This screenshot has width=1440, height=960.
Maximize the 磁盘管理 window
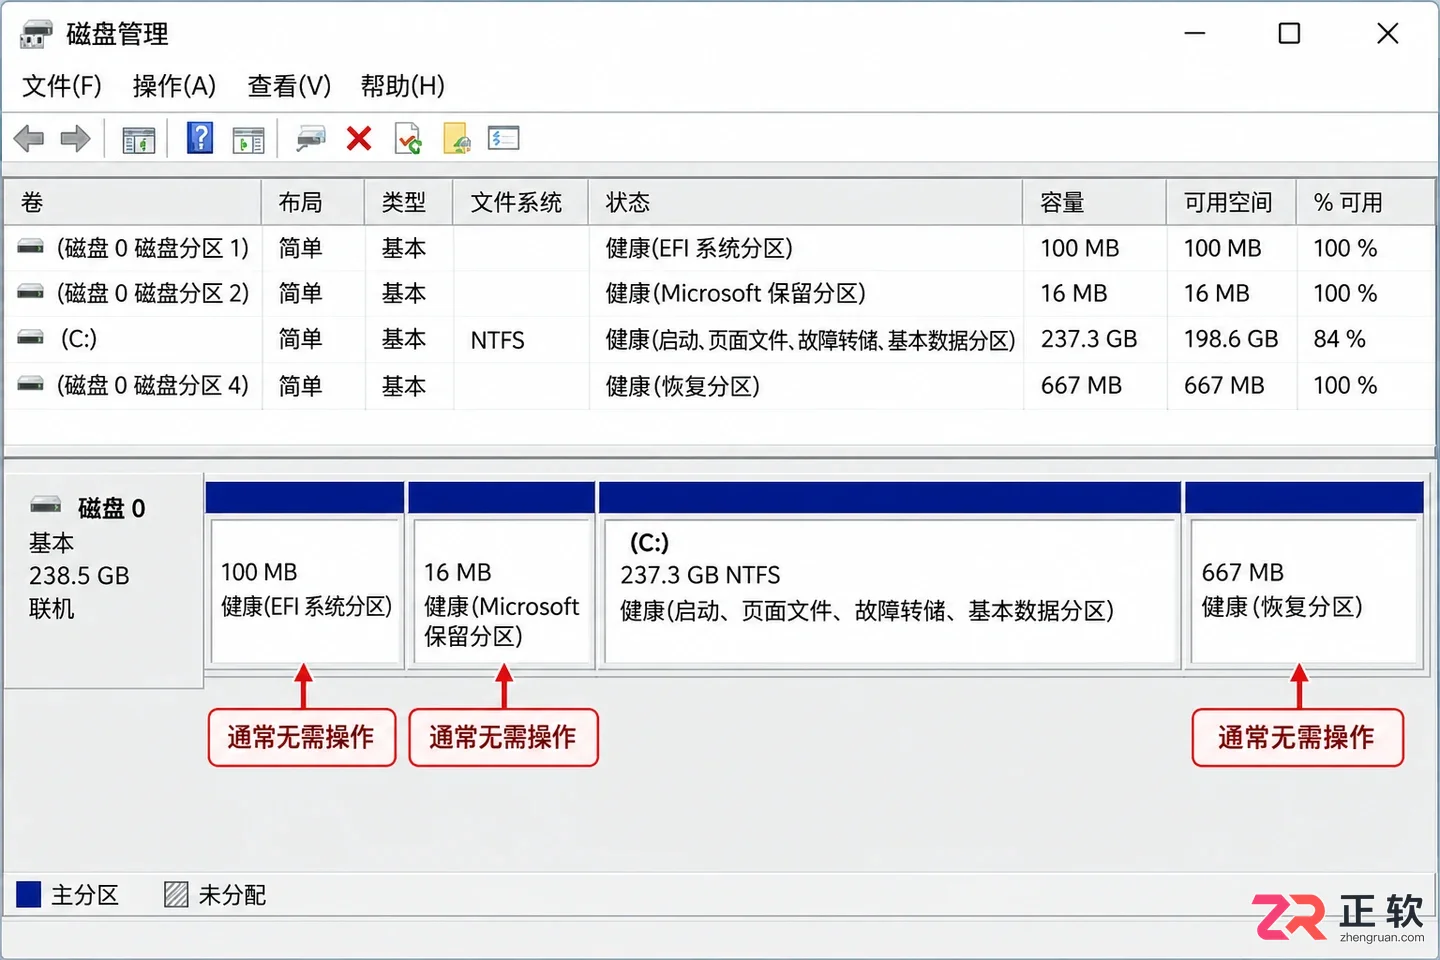coord(1290,34)
